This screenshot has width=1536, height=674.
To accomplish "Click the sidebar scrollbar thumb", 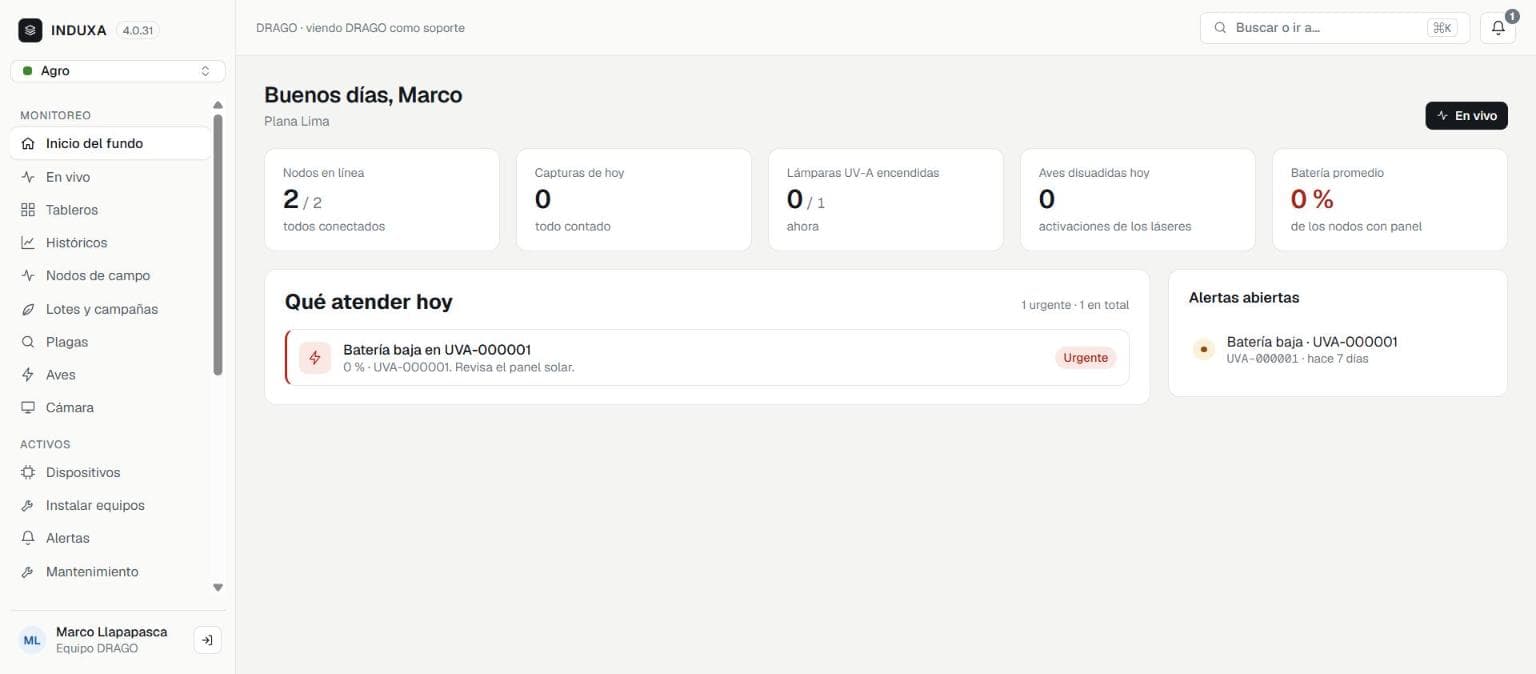I will coord(218,245).
